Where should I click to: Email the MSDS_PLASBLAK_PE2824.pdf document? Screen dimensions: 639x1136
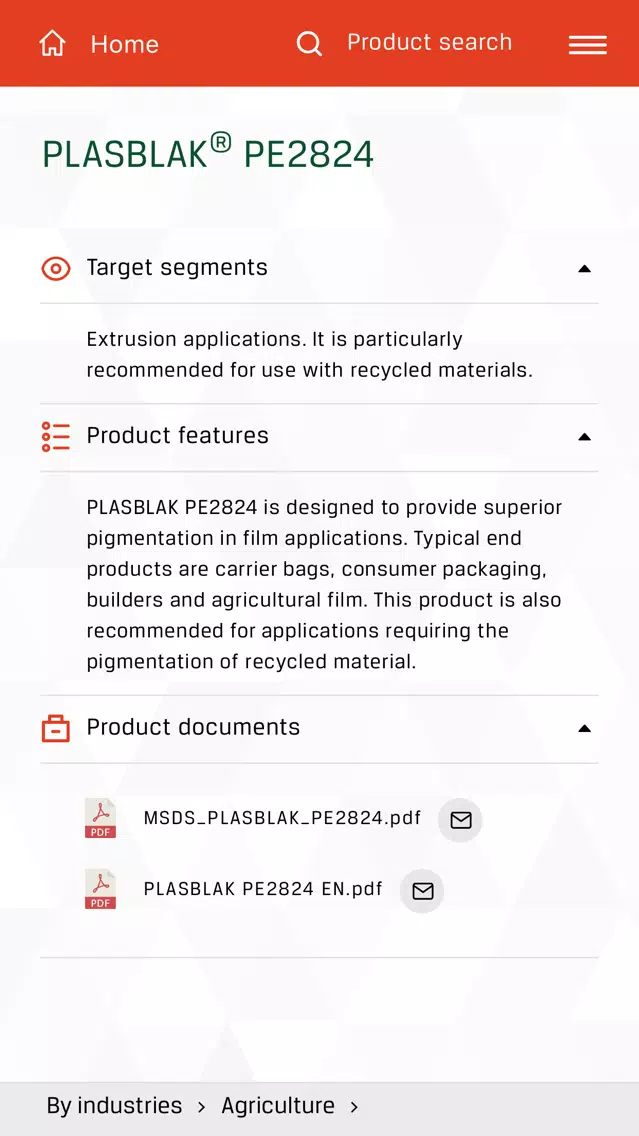(x=461, y=820)
